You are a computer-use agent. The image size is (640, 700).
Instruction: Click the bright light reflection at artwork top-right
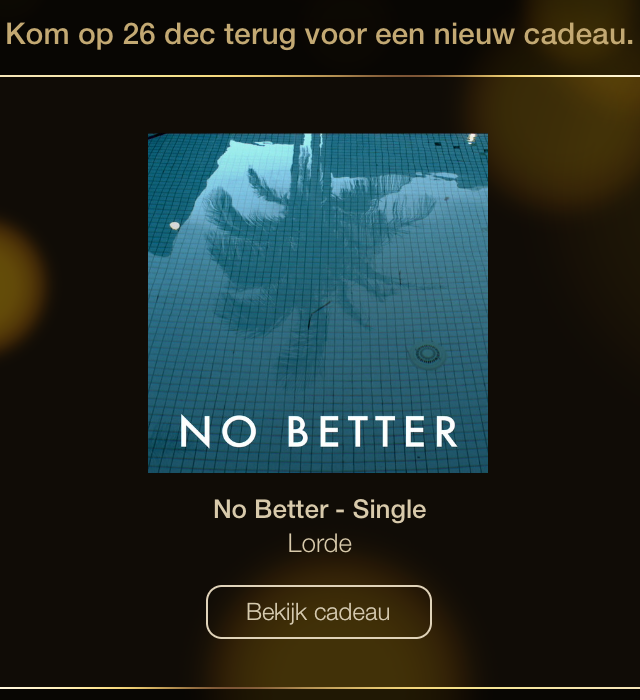click(x=471, y=138)
